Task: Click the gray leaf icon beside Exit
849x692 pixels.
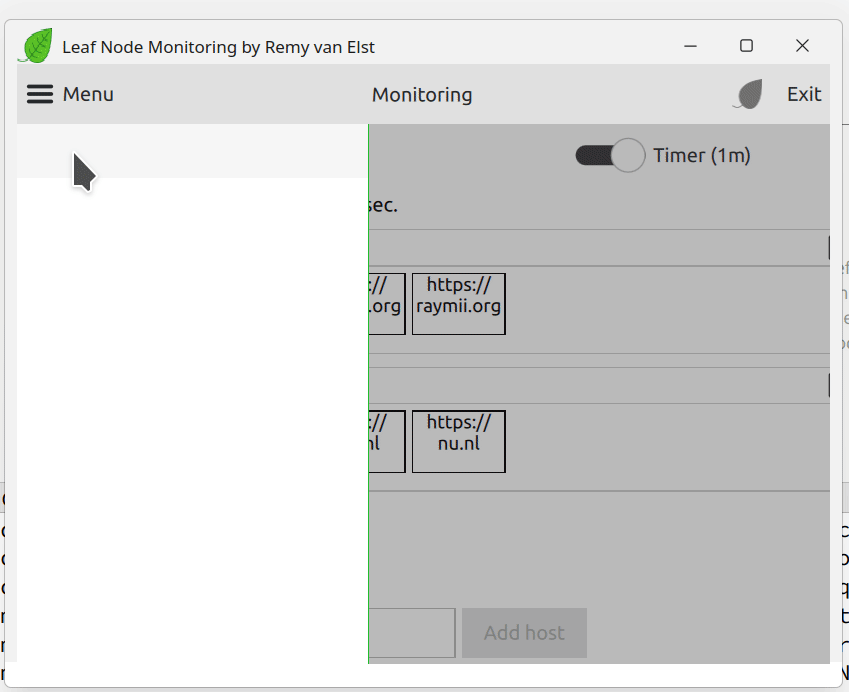Action: [x=748, y=94]
